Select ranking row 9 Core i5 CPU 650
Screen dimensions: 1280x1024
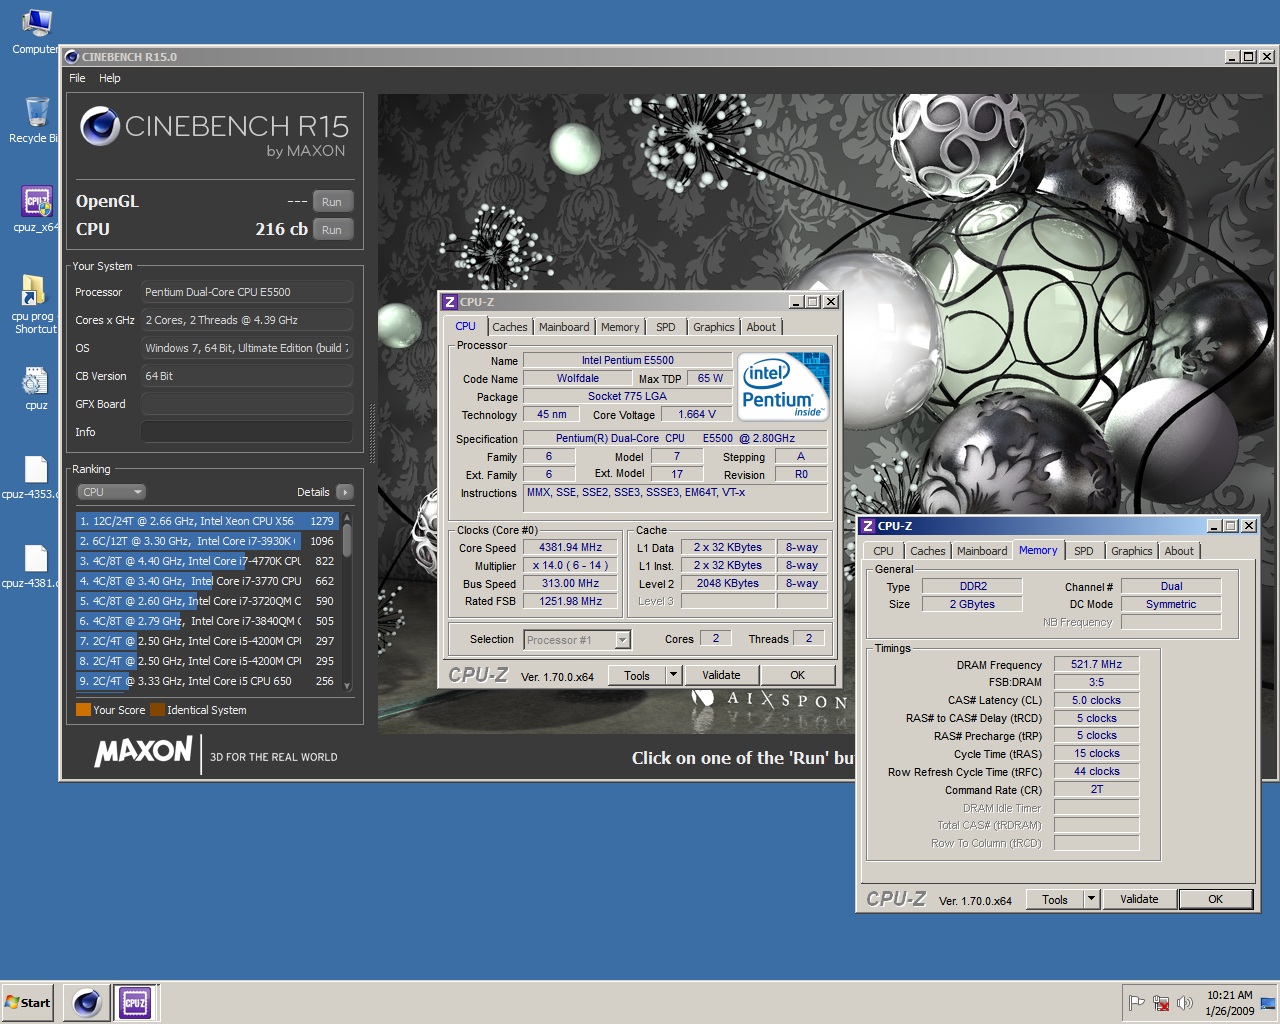point(207,681)
